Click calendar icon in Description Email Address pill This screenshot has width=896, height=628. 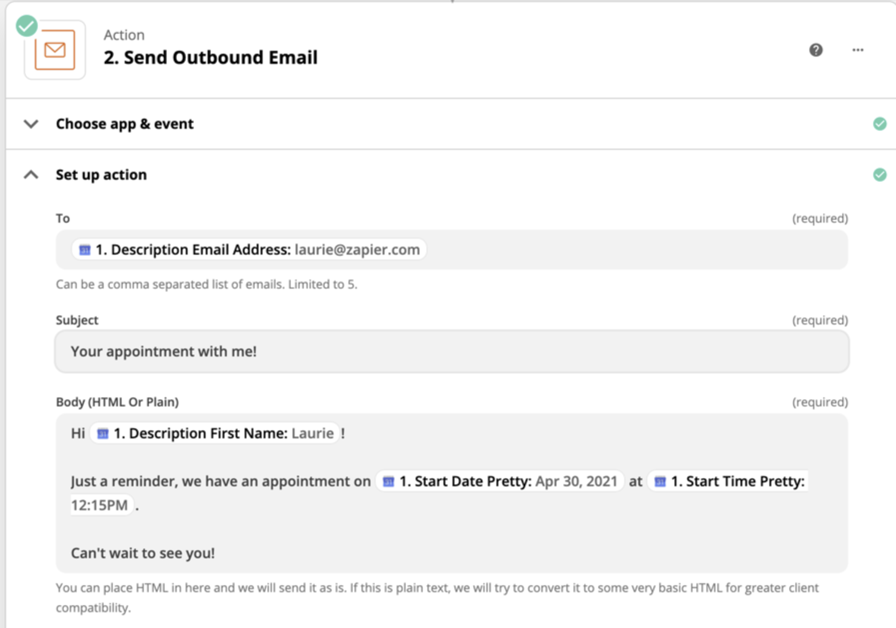pyautogui.click(x=85, y=250)
